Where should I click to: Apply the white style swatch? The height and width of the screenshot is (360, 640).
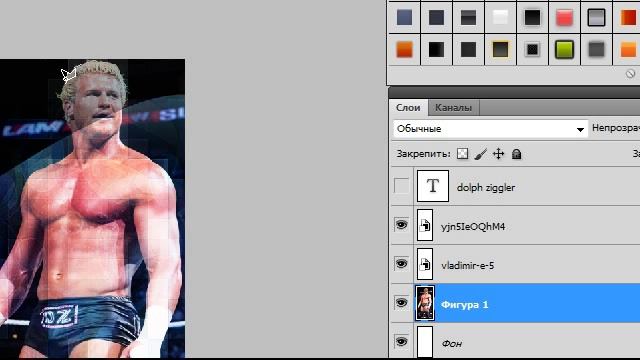tap(500, 18)
